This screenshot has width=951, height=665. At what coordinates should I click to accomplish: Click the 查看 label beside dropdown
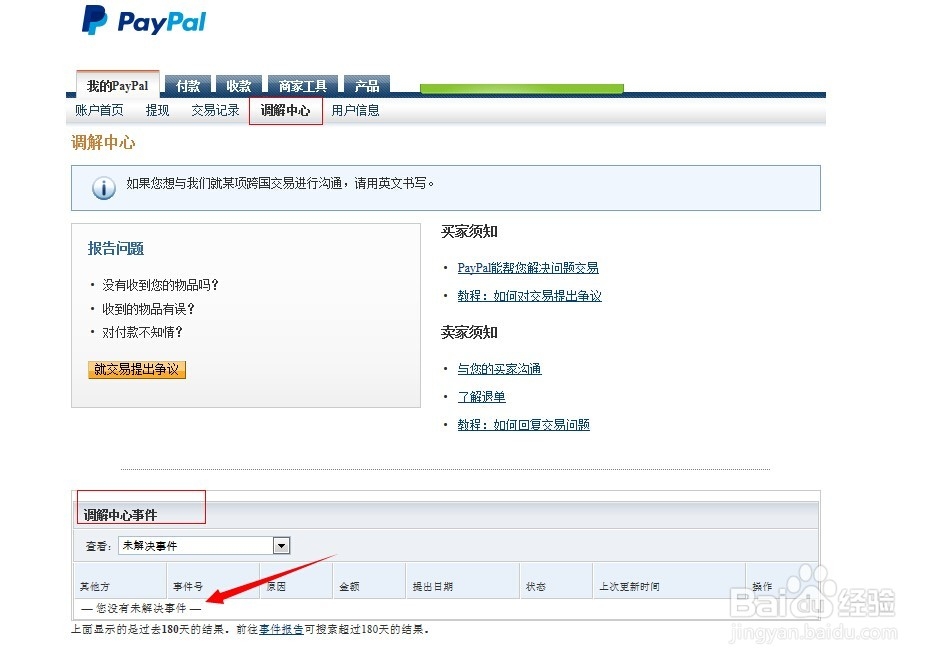pos(98,546)
